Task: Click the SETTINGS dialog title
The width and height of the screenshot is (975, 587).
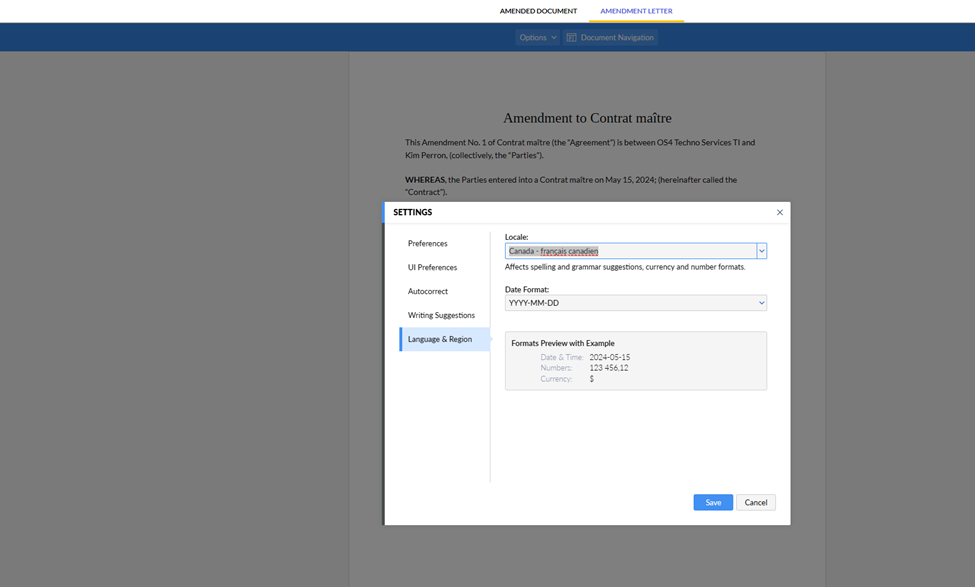Action: point(412,213)
